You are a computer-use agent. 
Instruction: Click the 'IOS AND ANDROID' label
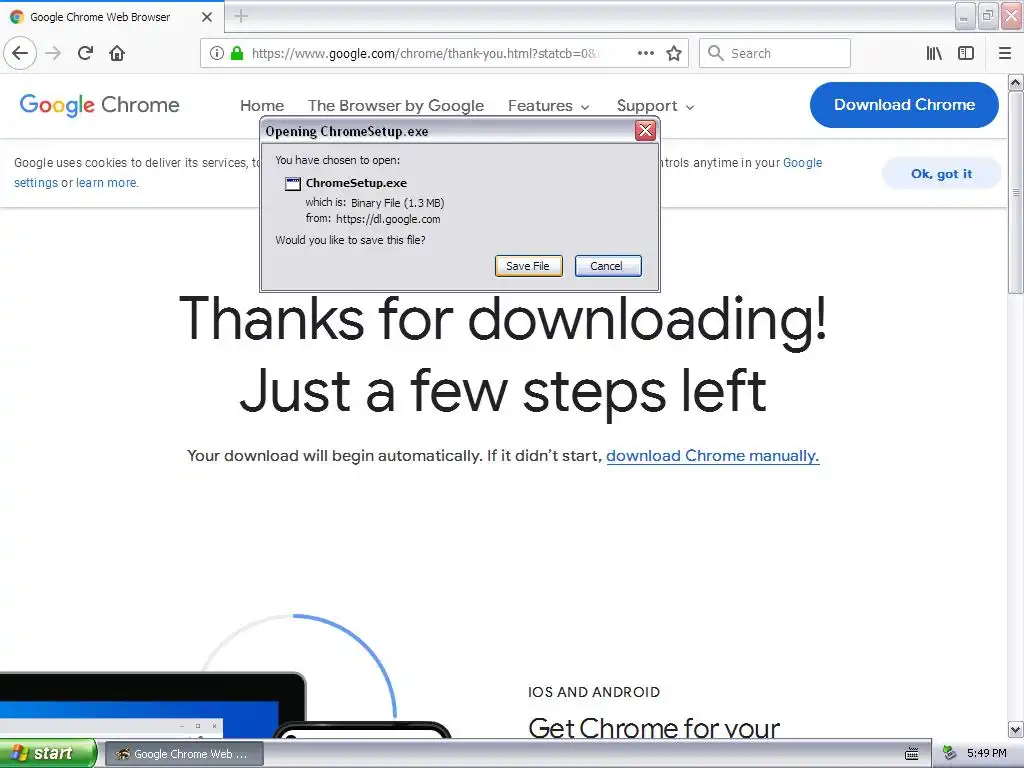pyautogui.click(x=594, y=692)
